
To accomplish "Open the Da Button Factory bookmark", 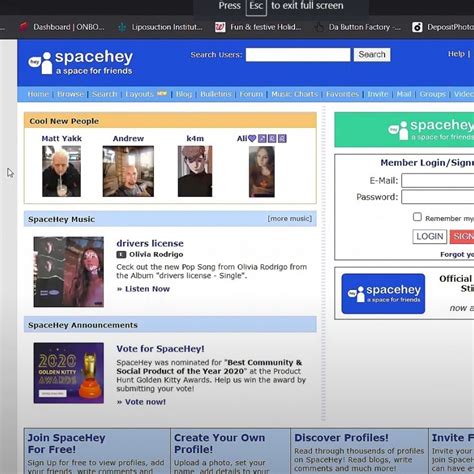I will coord(358,27).
